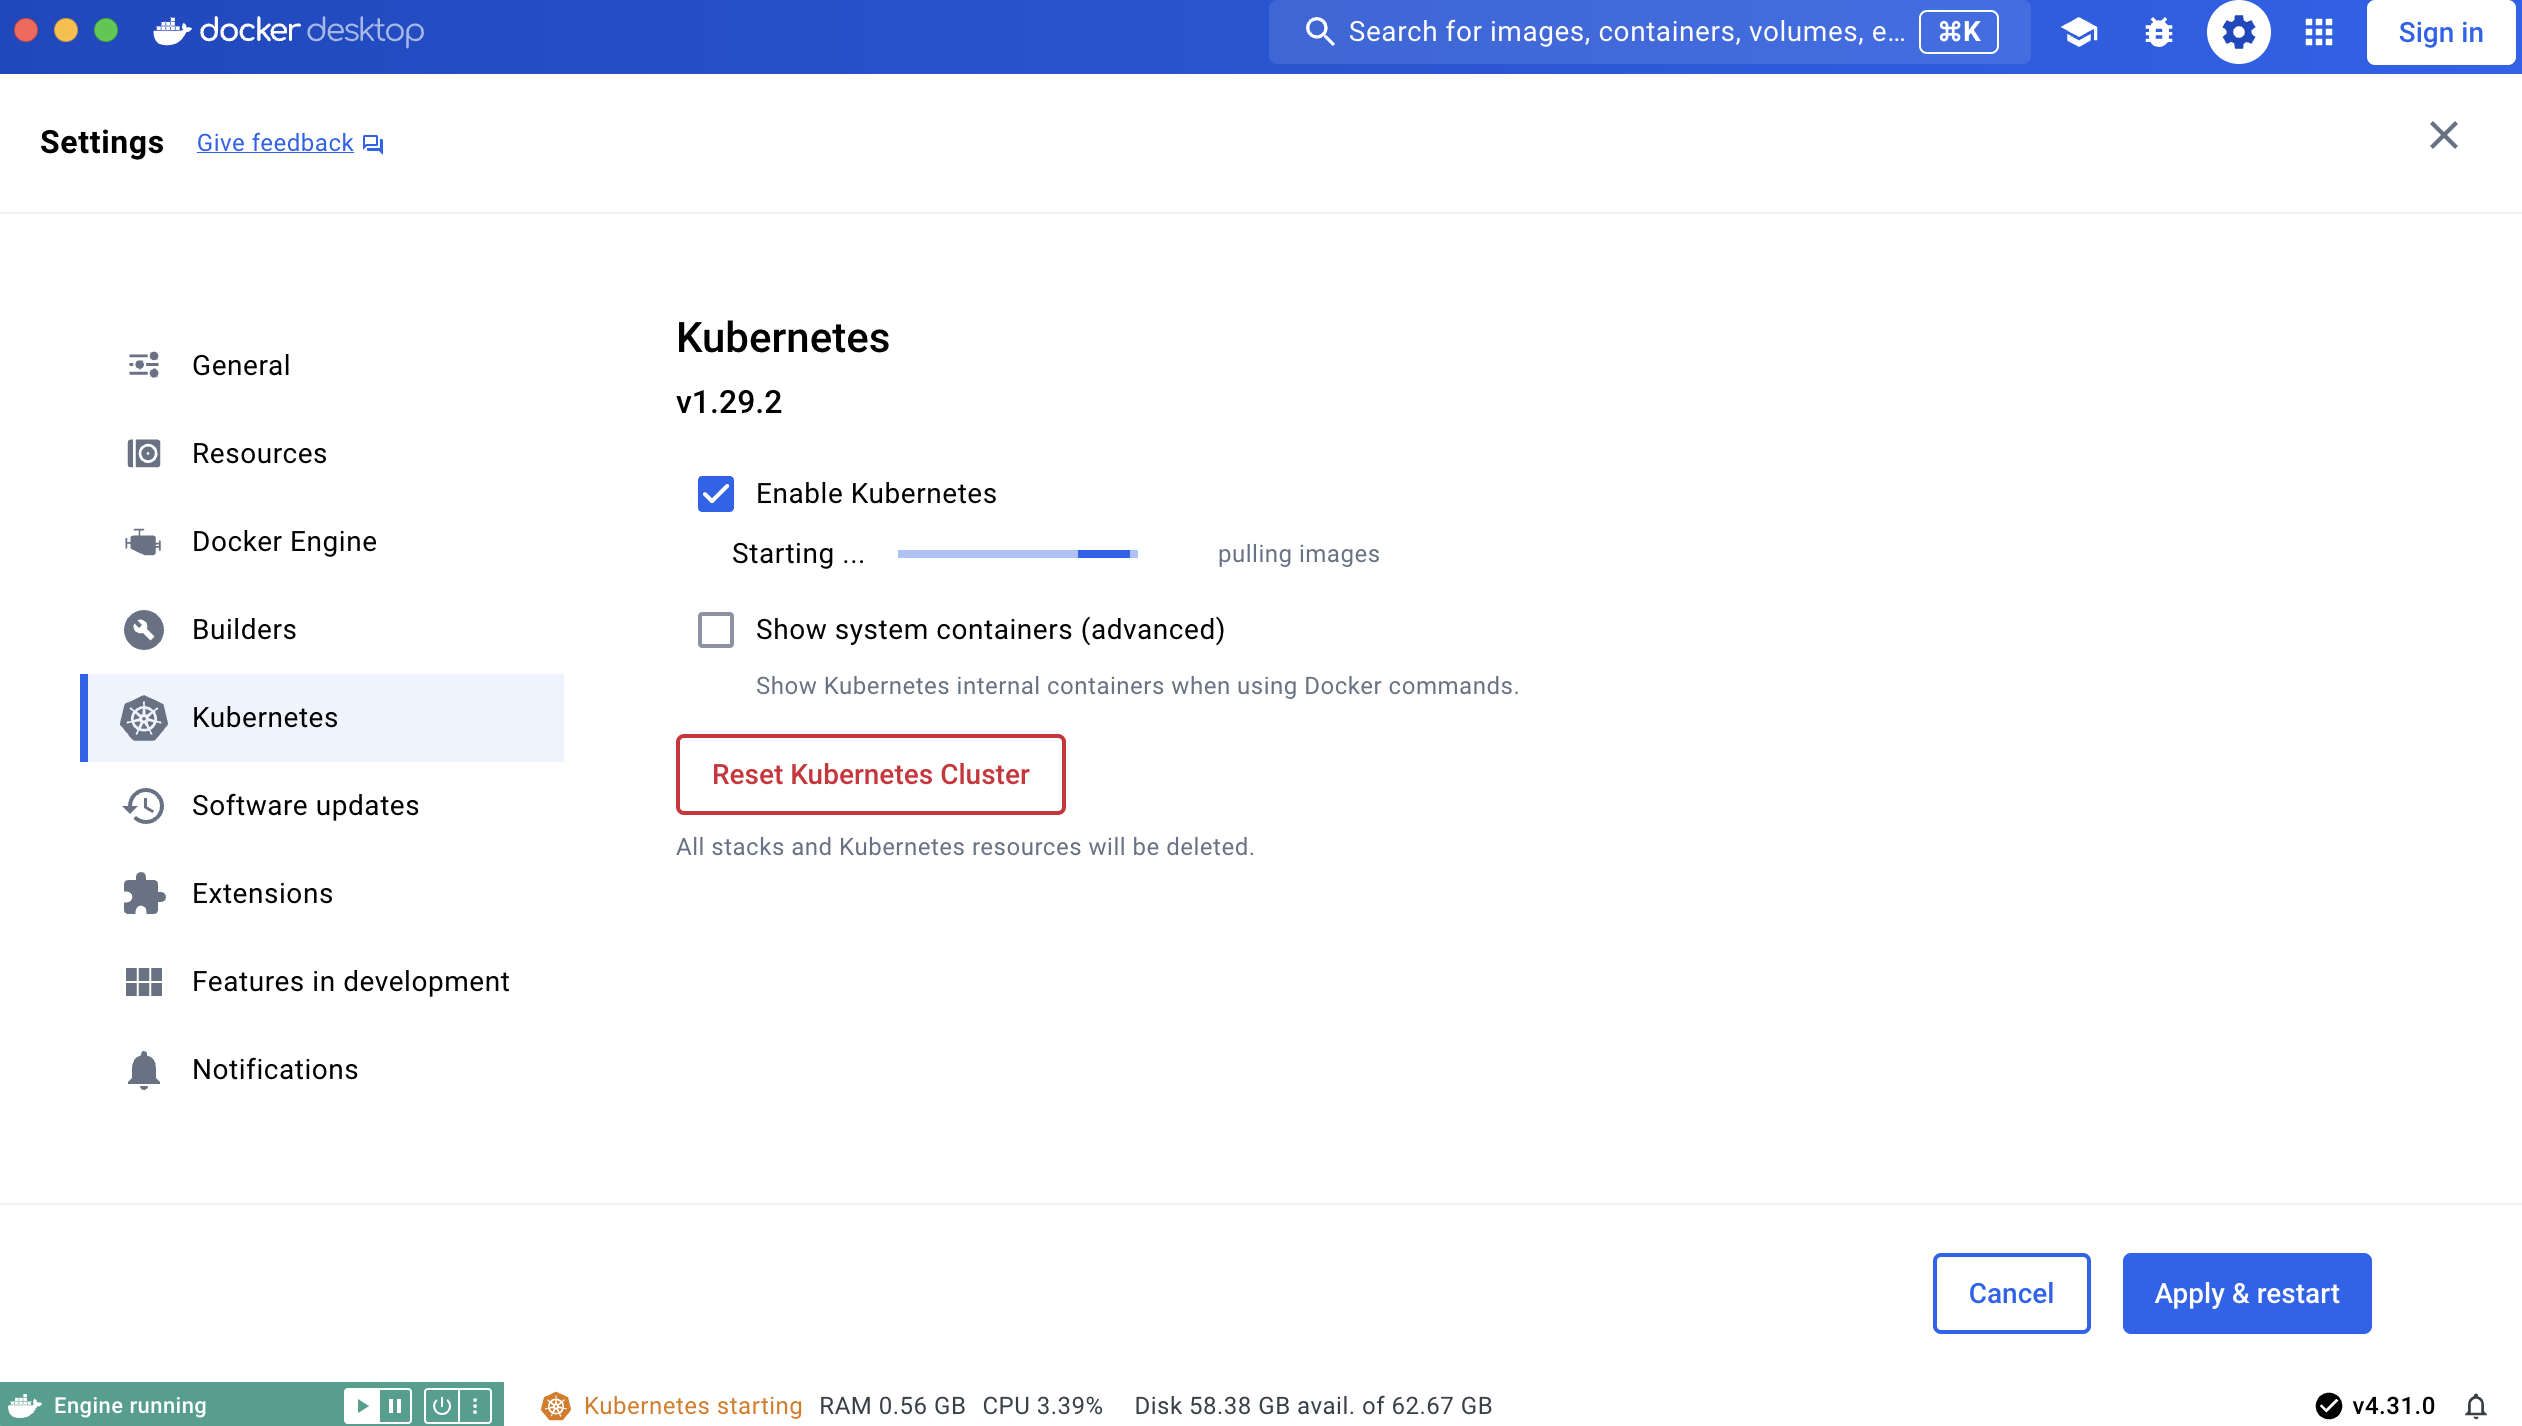Viewport: 2522px width, 1426px height.
Task: Click the macOS yellow minimize window button
Action: coord(66,31)
